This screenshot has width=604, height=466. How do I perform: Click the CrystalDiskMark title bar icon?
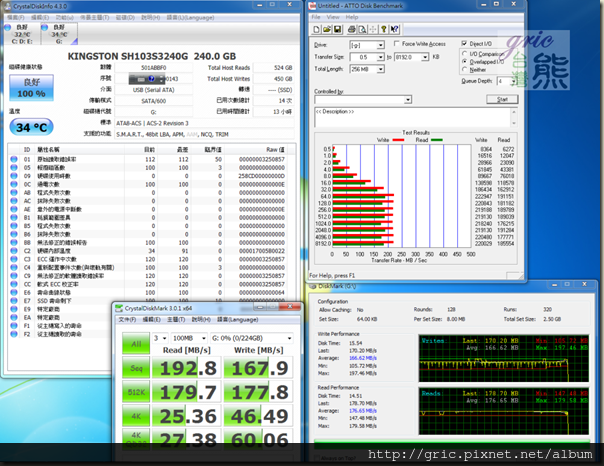(119, 308)
